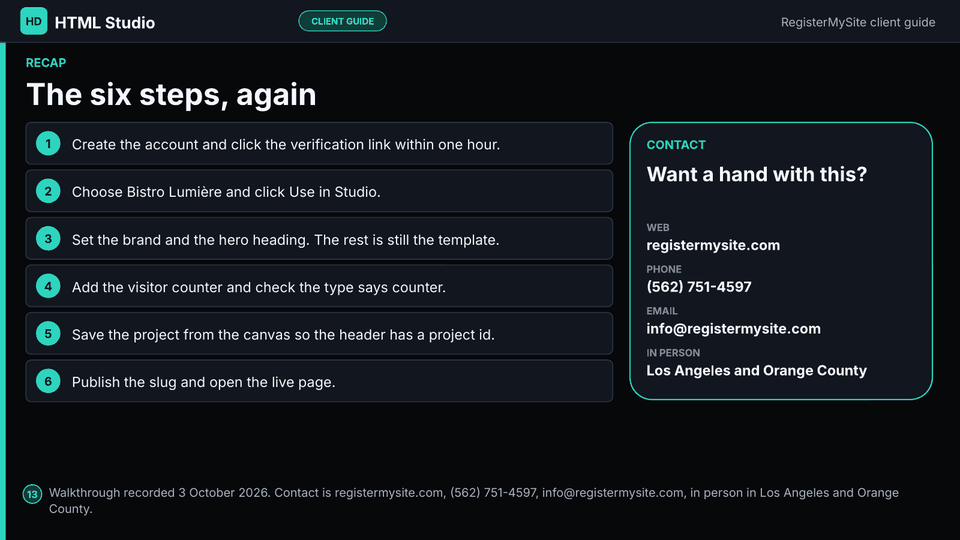Image resolution: width=960 pixels, height=540 pixels.
Task: Click the step 6 number circle
Action: coord(48,381)
